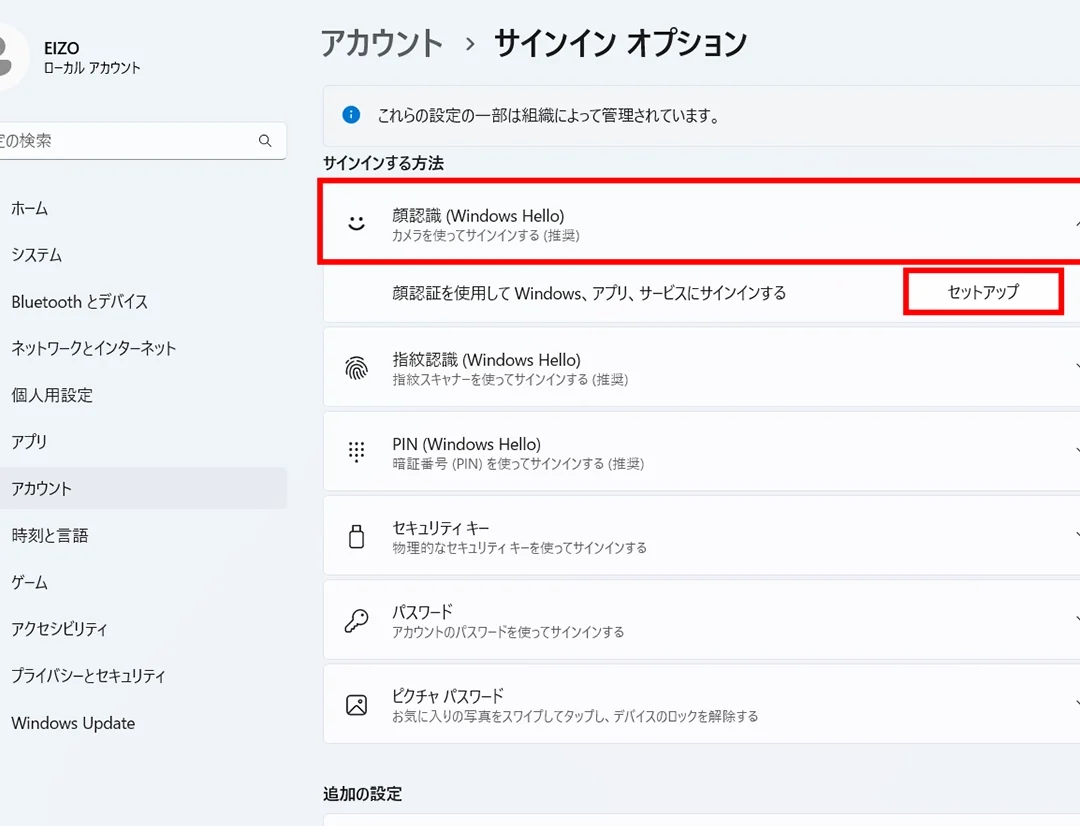The image size is (1080, 826).
Task: Open the info icon on the management notice
Action: [x=350, y=114]
